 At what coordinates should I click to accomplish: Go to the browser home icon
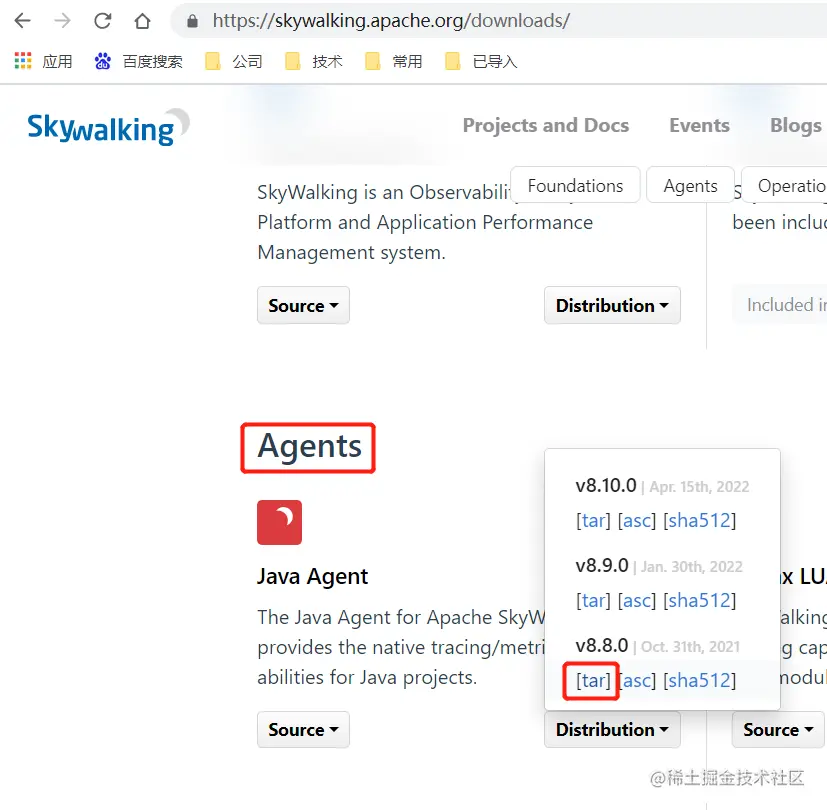[142, 21]
